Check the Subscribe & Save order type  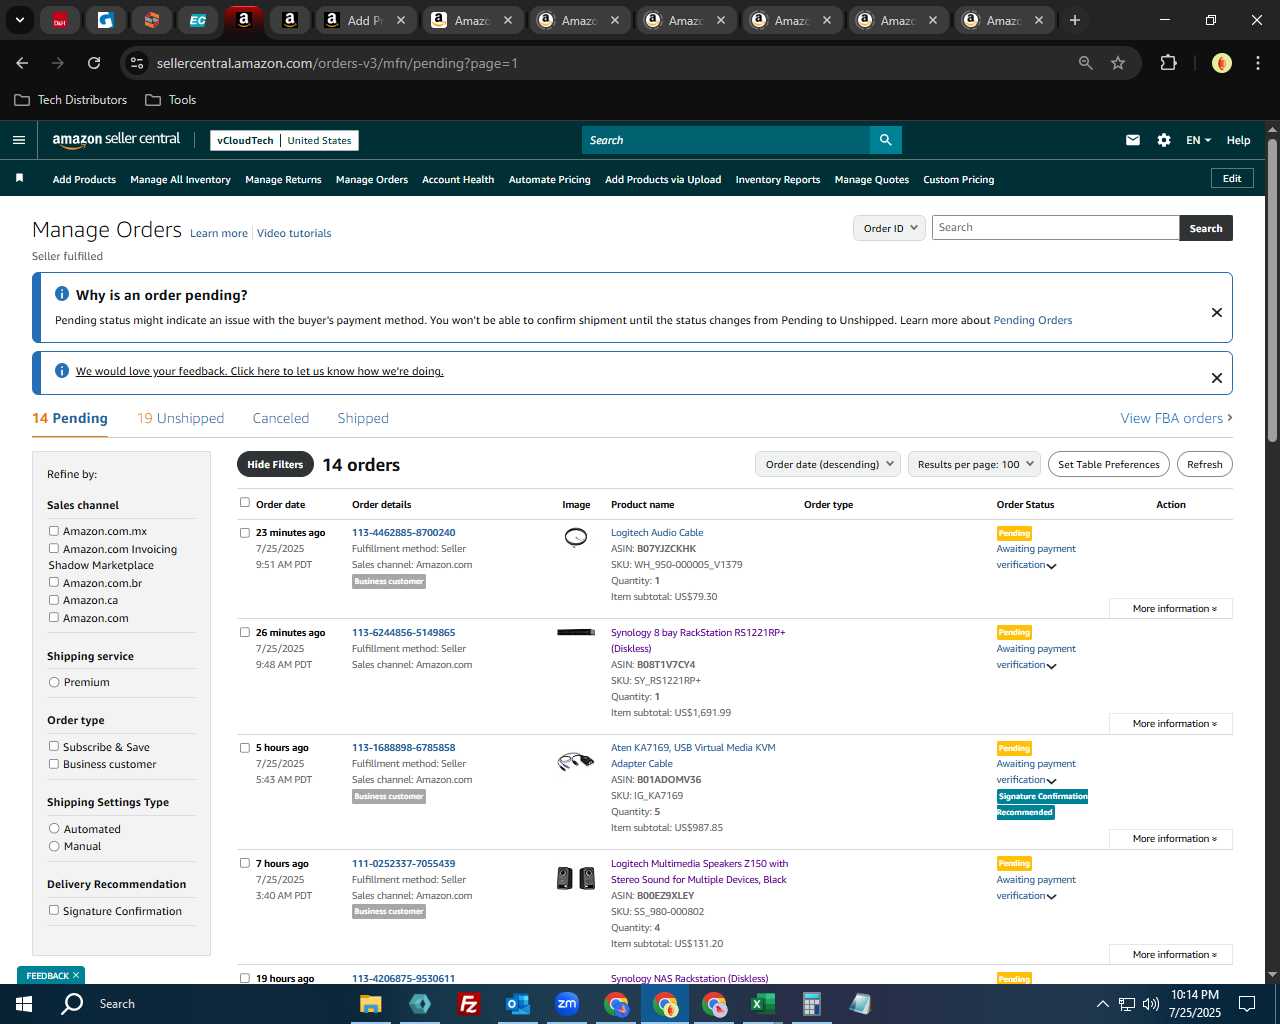(54, 746)
